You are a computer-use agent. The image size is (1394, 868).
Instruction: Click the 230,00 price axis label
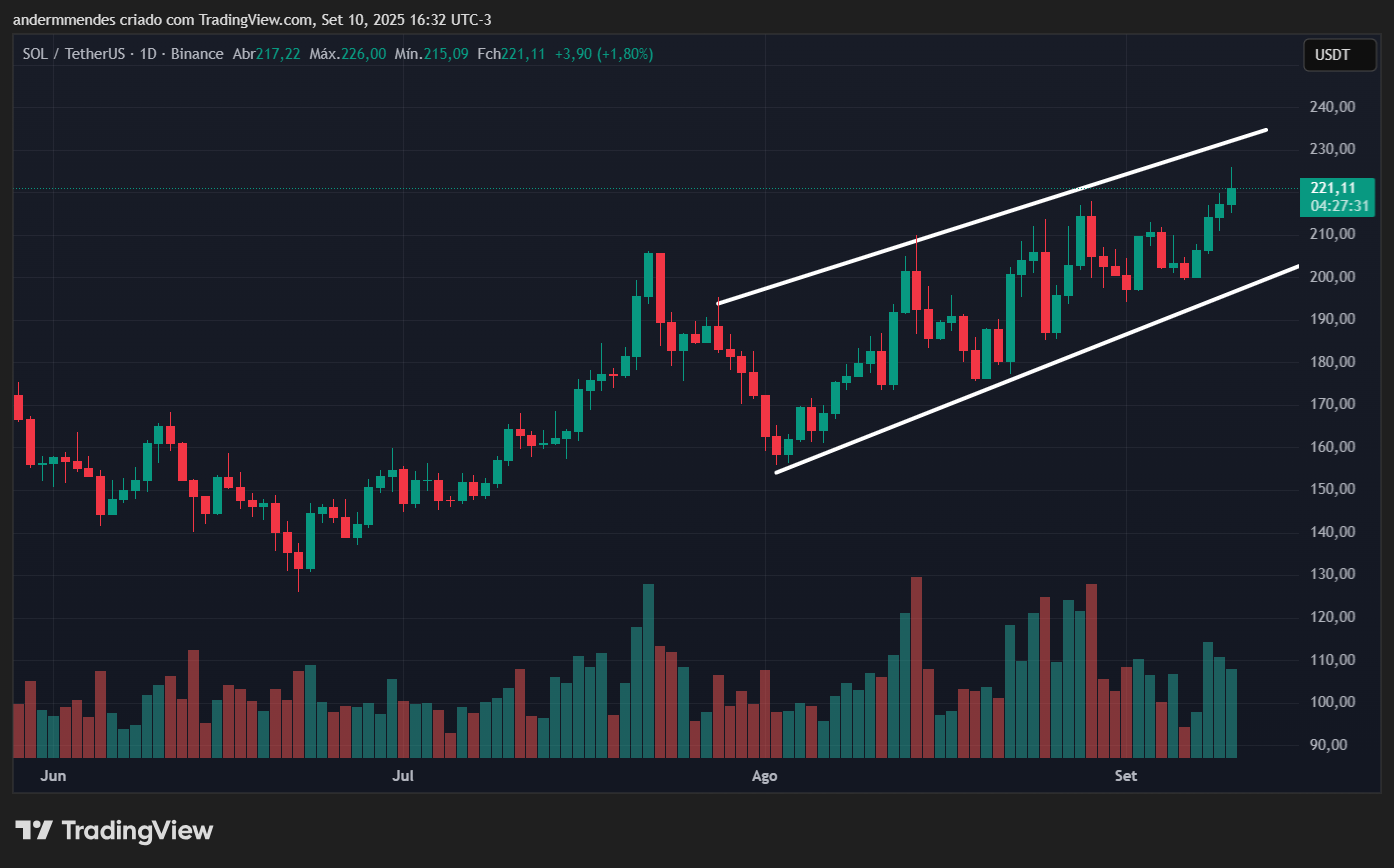1331,149
